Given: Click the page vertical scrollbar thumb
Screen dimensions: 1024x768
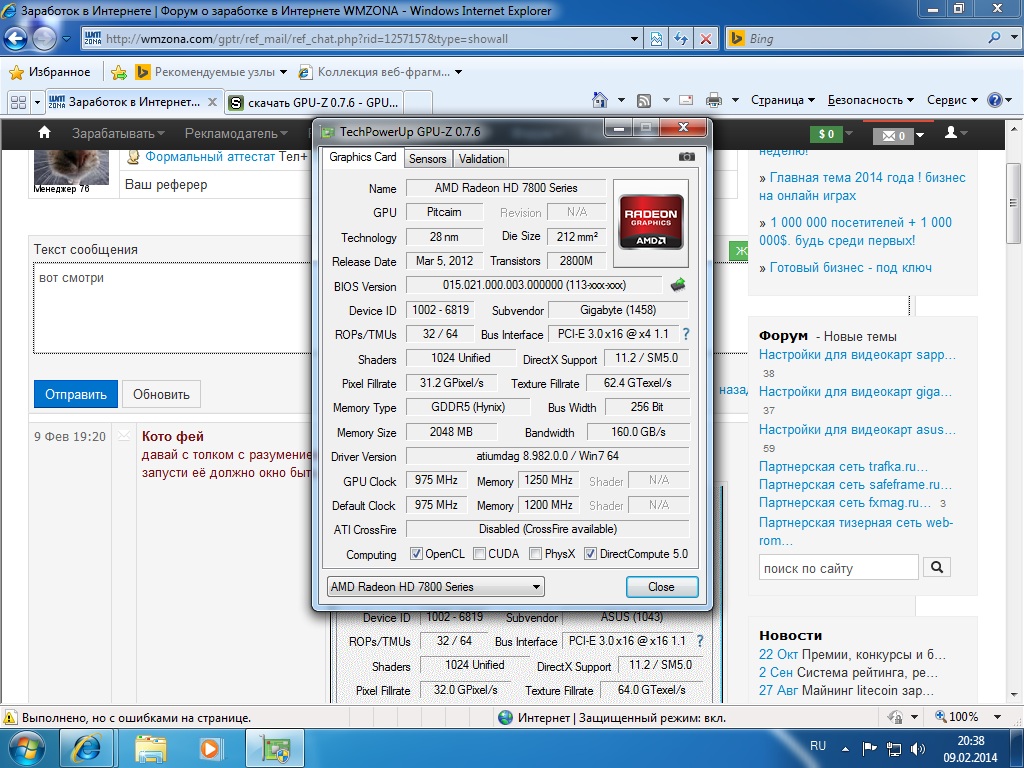Looking at the screenshot, I should click(1013, 204).
